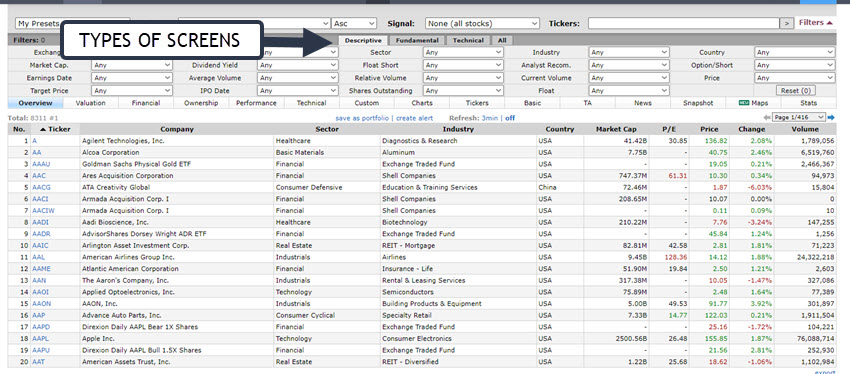Go to the next results page arrow

pyautogui.click(x=831, y=117)
